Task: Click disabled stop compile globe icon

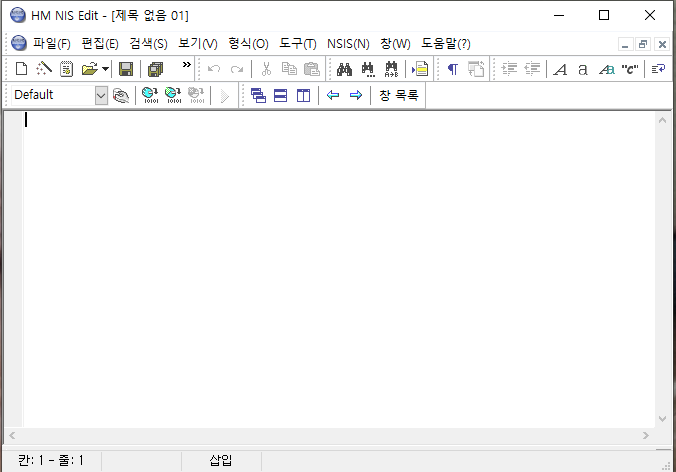Action: tap(196, 95)
